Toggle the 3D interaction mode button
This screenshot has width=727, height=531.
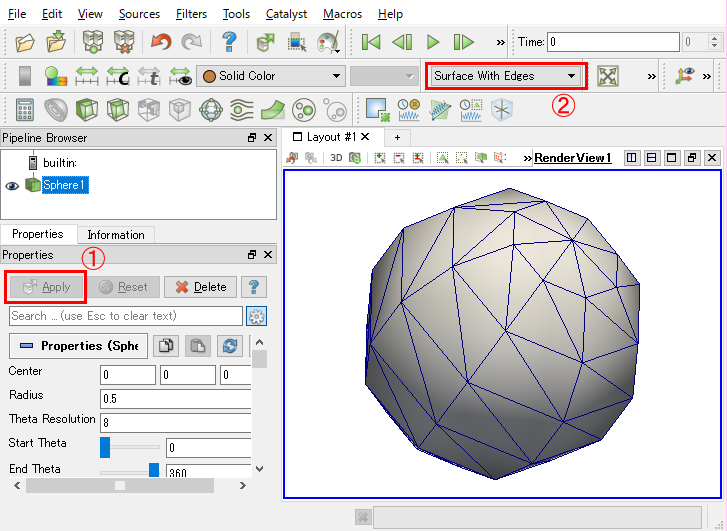[336, 158]
